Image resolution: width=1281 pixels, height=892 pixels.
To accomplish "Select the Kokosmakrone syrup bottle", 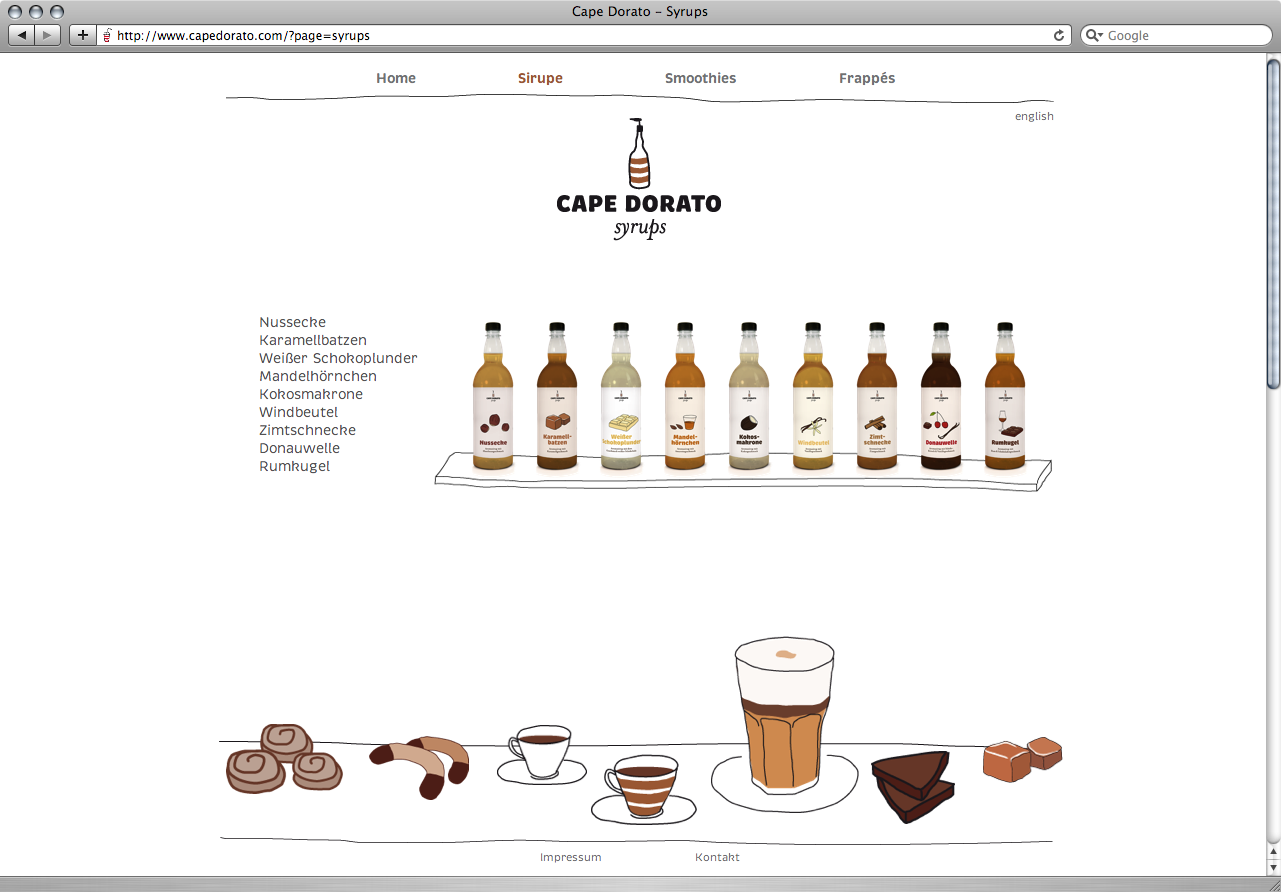I will tap(749, 396).
